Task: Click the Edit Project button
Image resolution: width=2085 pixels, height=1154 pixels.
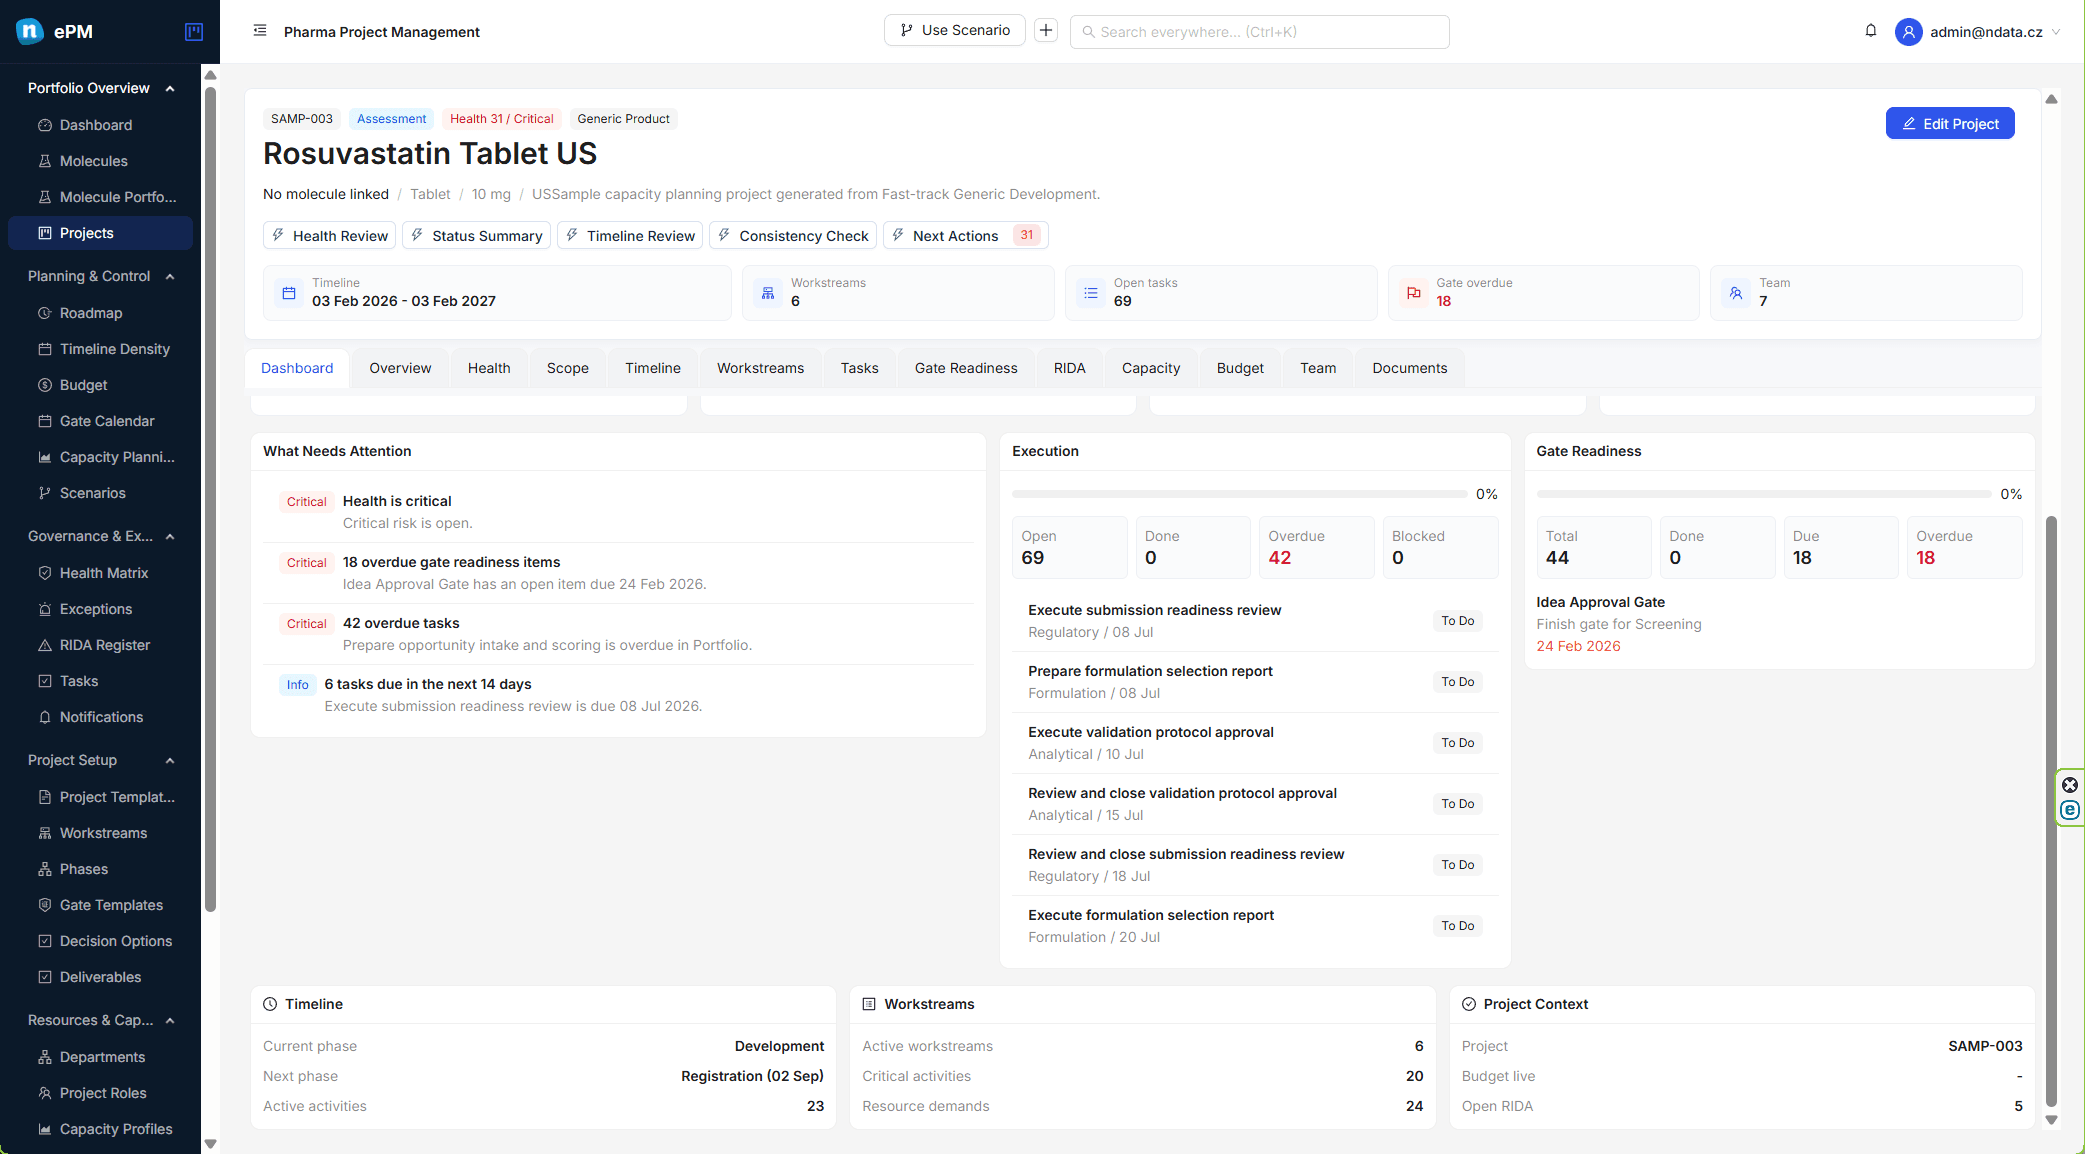Action: click(1950, 123)
